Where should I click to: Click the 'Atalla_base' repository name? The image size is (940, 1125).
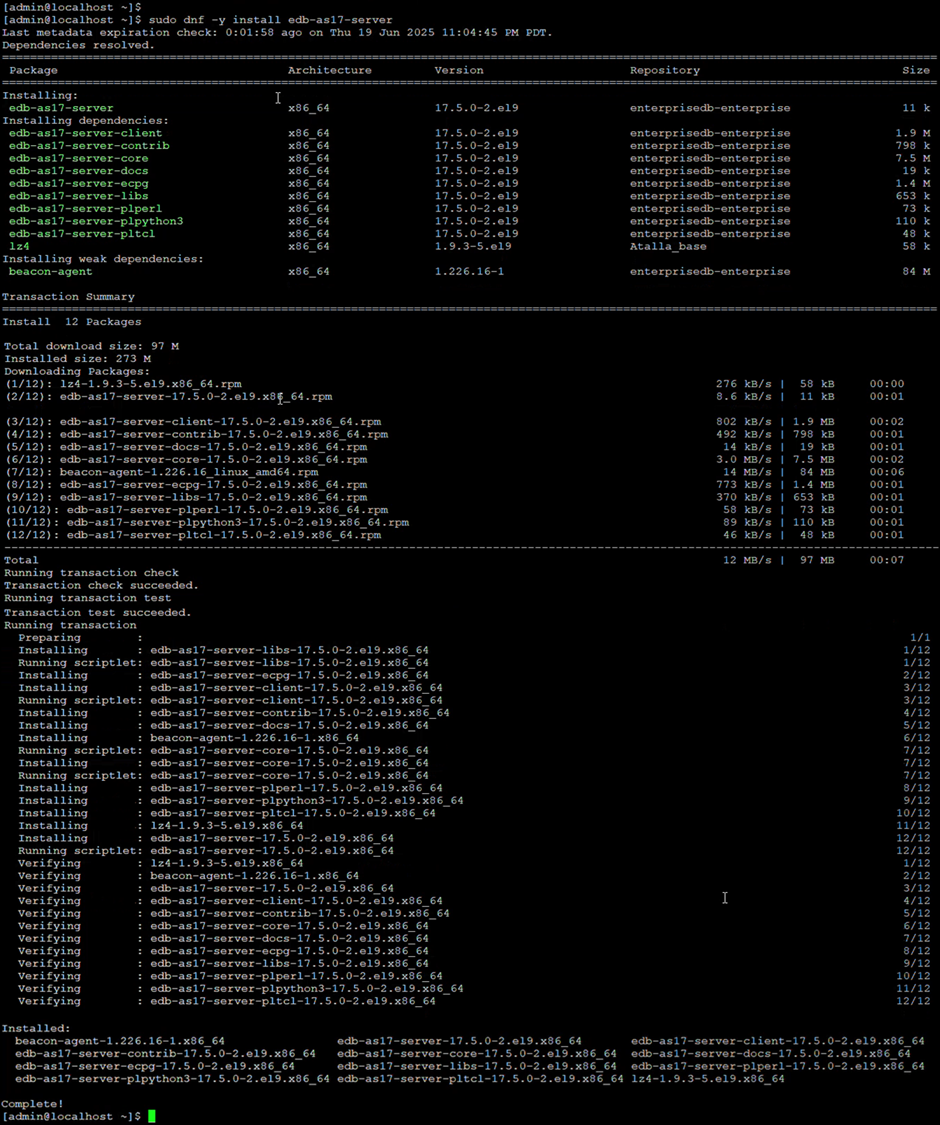668,246
